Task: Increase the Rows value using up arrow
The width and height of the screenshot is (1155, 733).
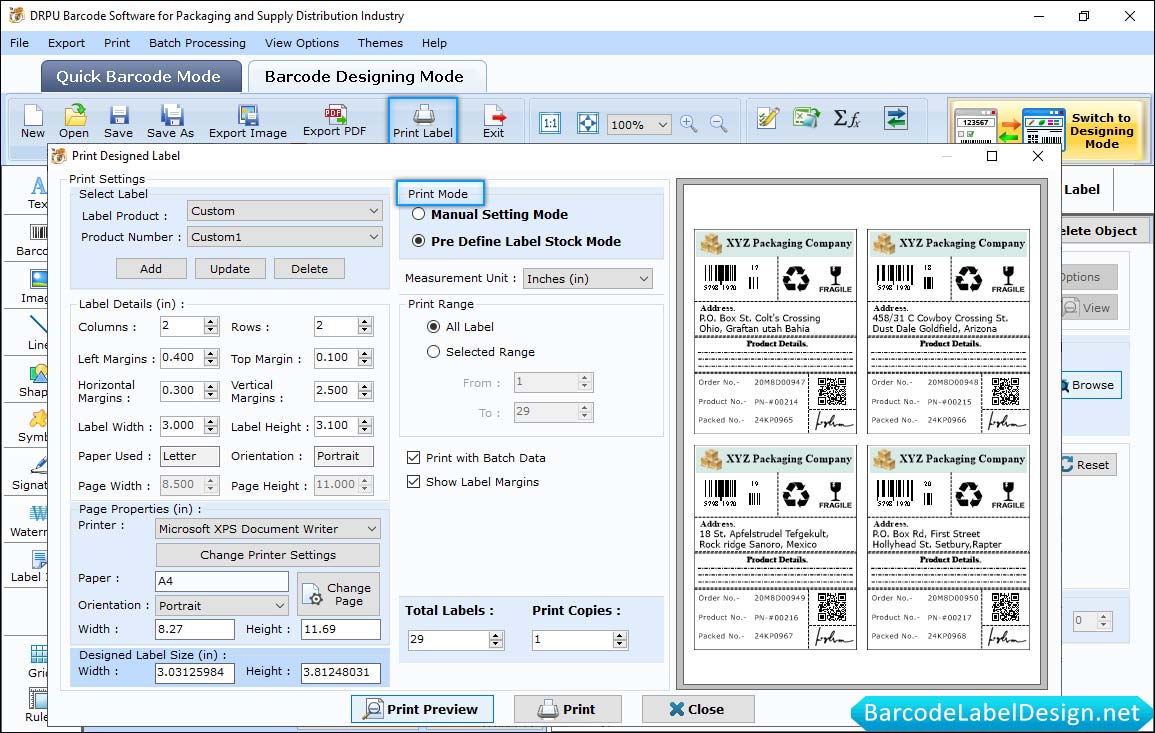Action: pos(365,322)
